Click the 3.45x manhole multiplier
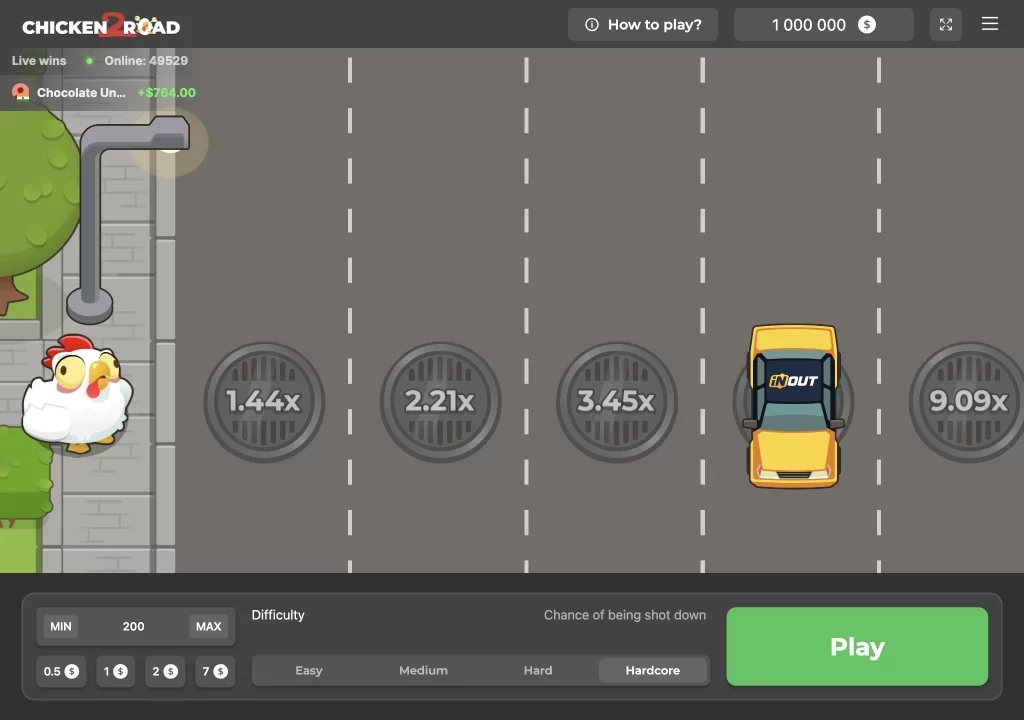The height and width of the screenshot is (720, 1024). [x=616, y=402]
